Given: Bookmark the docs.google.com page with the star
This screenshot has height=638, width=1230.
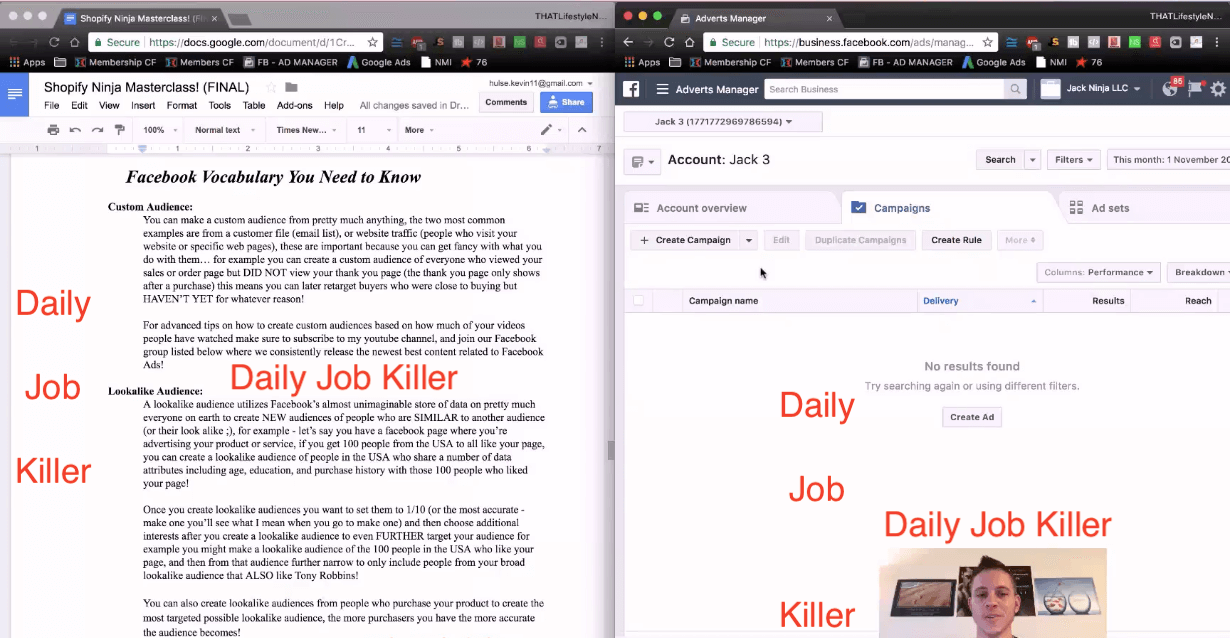Looking at the screenshot, I should [373, 42].
